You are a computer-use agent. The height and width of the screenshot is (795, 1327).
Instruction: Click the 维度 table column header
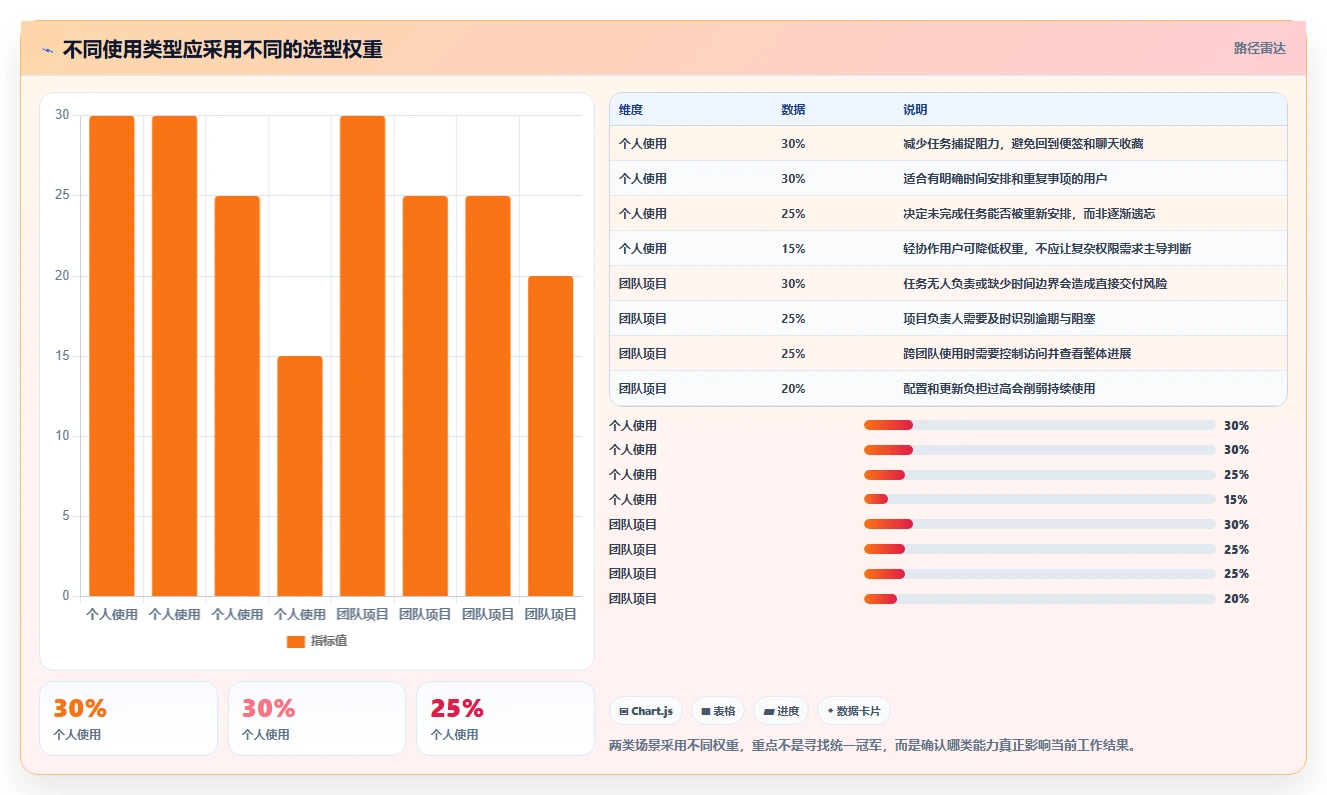[x=631, y=109]
